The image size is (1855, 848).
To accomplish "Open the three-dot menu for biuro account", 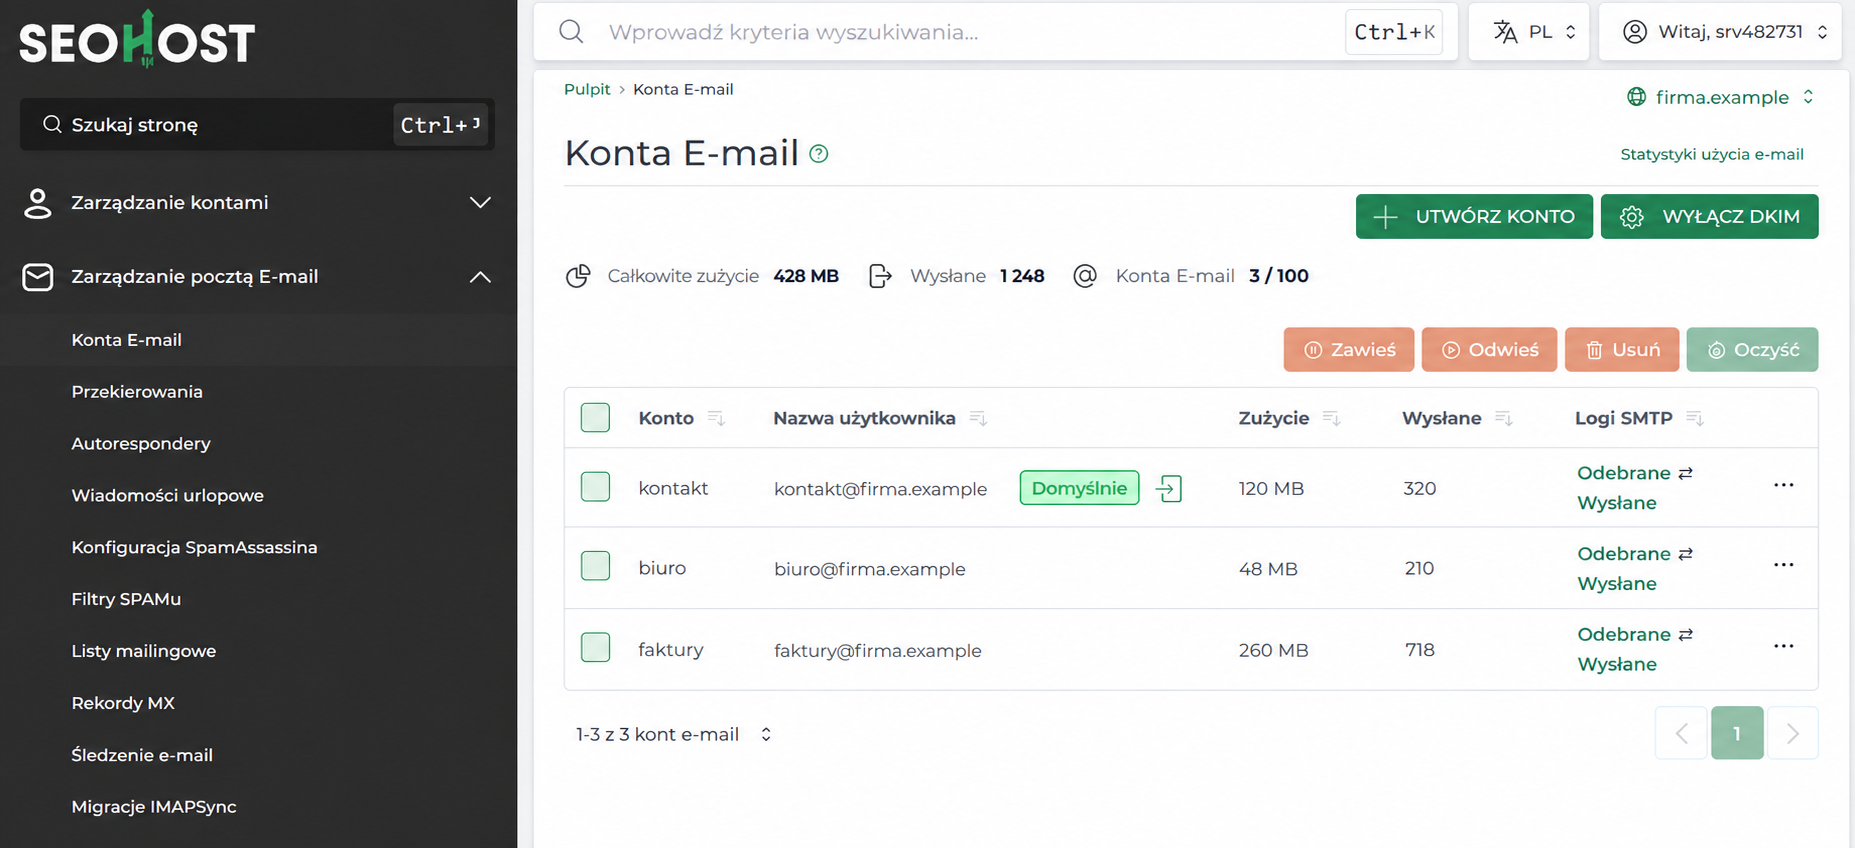I will click(x=1783, y=565).
